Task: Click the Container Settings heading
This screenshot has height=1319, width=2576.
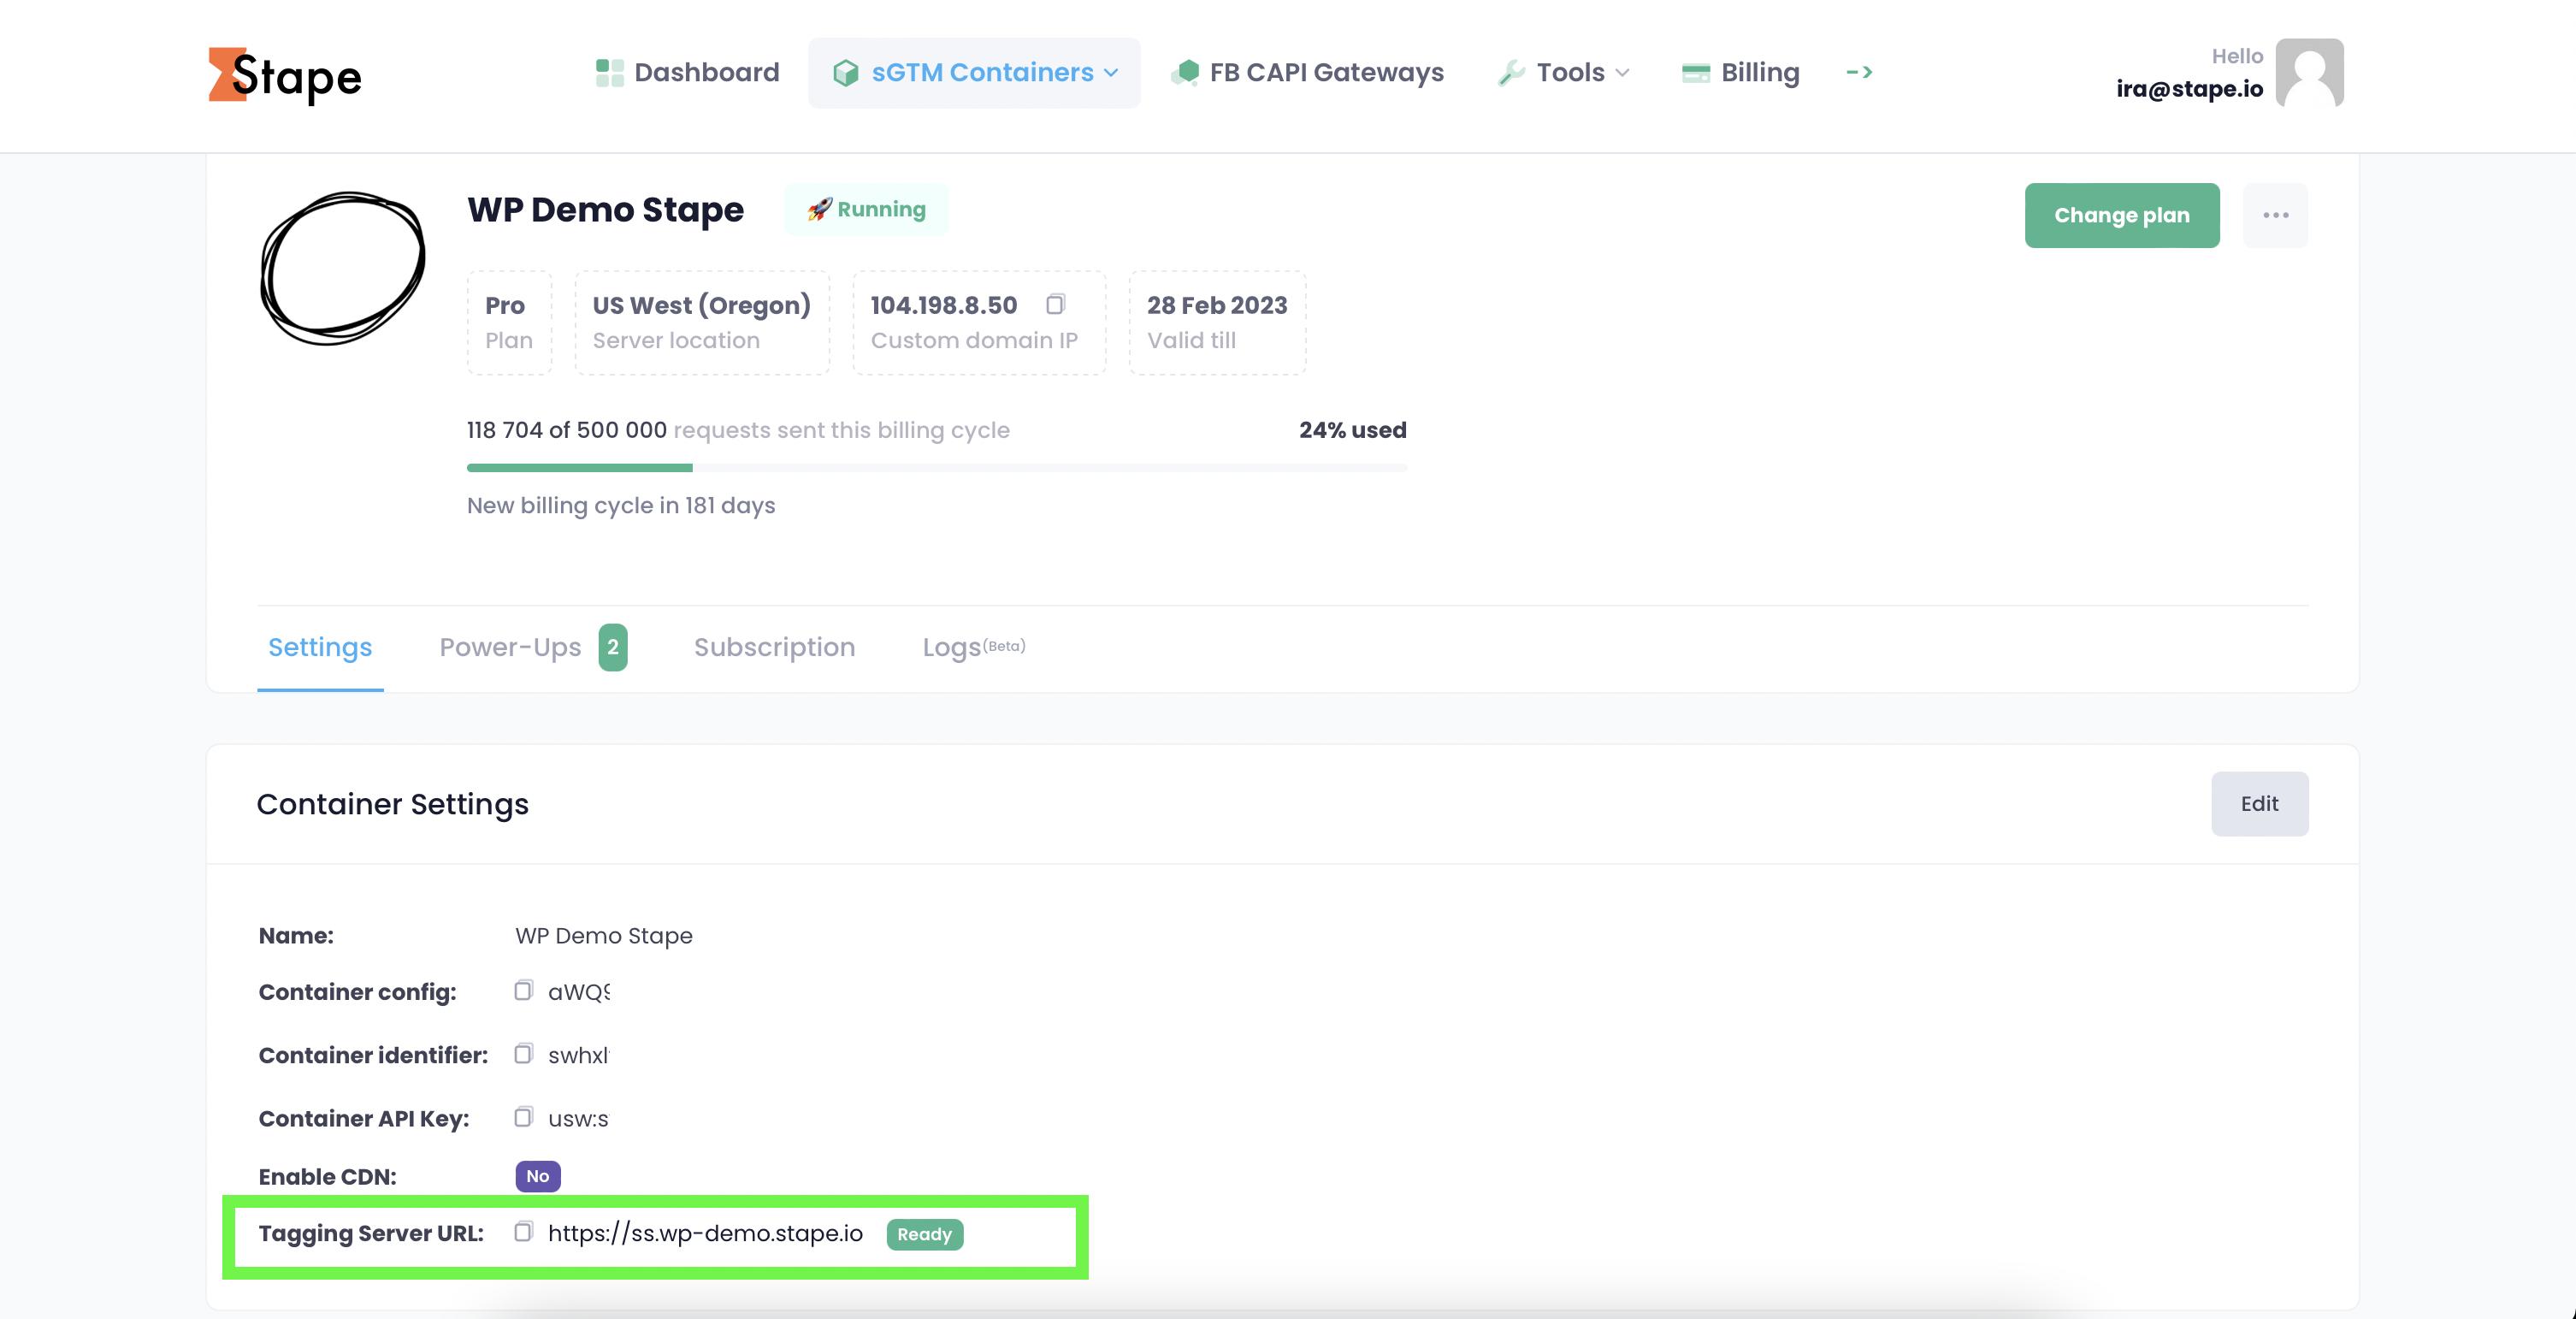Action: click(392, 804)
